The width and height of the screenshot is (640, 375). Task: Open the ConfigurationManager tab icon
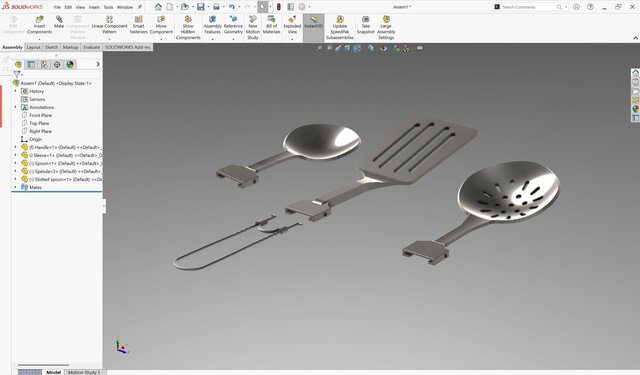click(44, 64)
